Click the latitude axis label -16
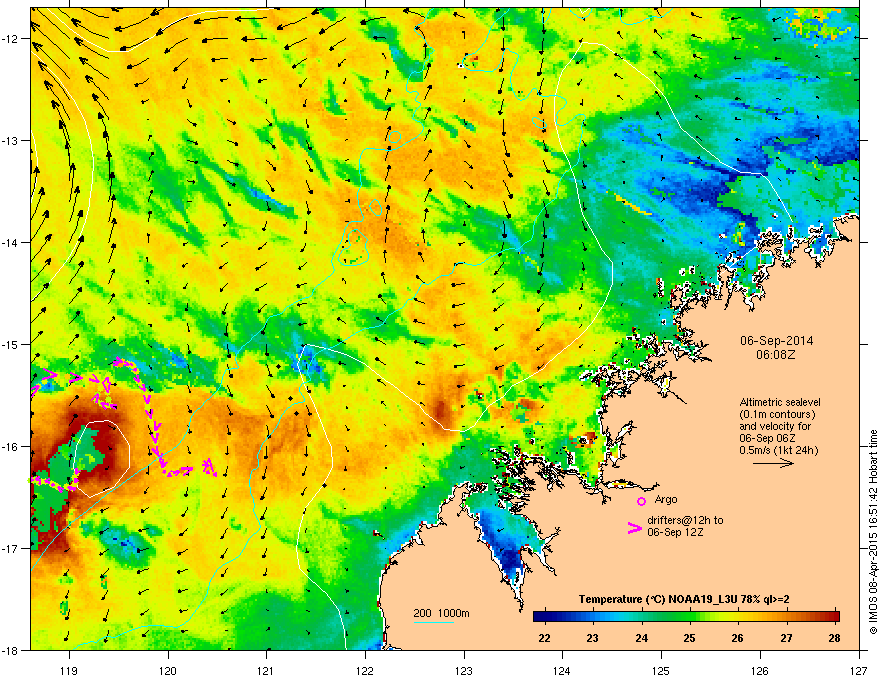The height and width of the screenshot is (680, 880). [11, 447]
